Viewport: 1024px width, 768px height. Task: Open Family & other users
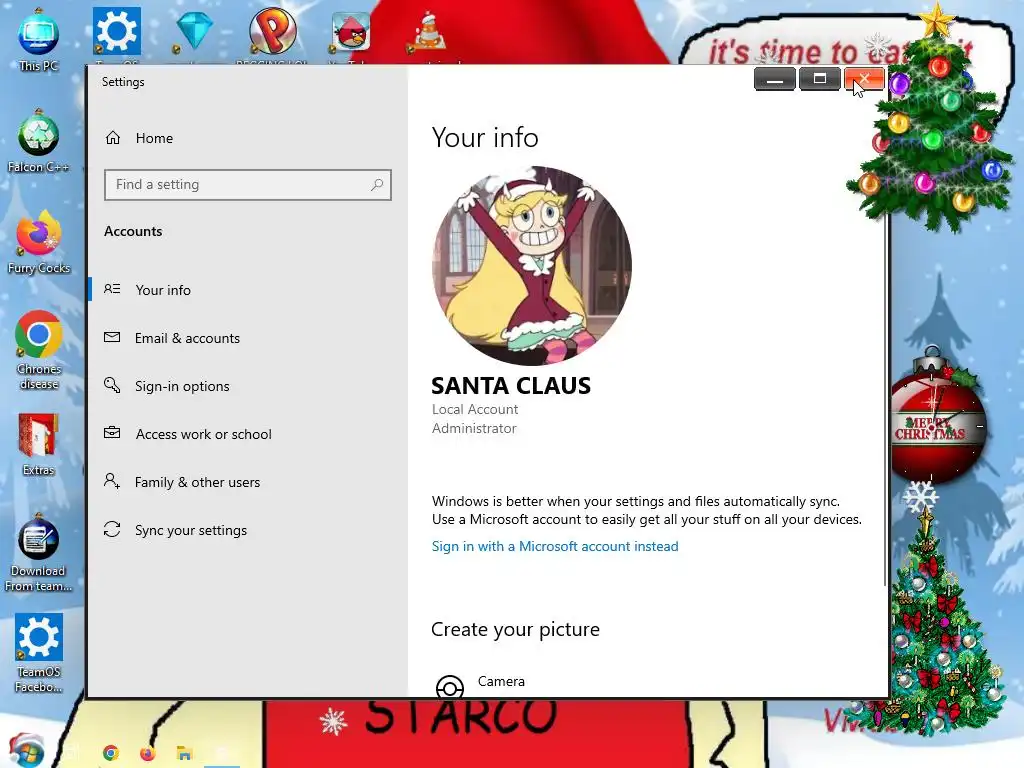coord(197,482)
